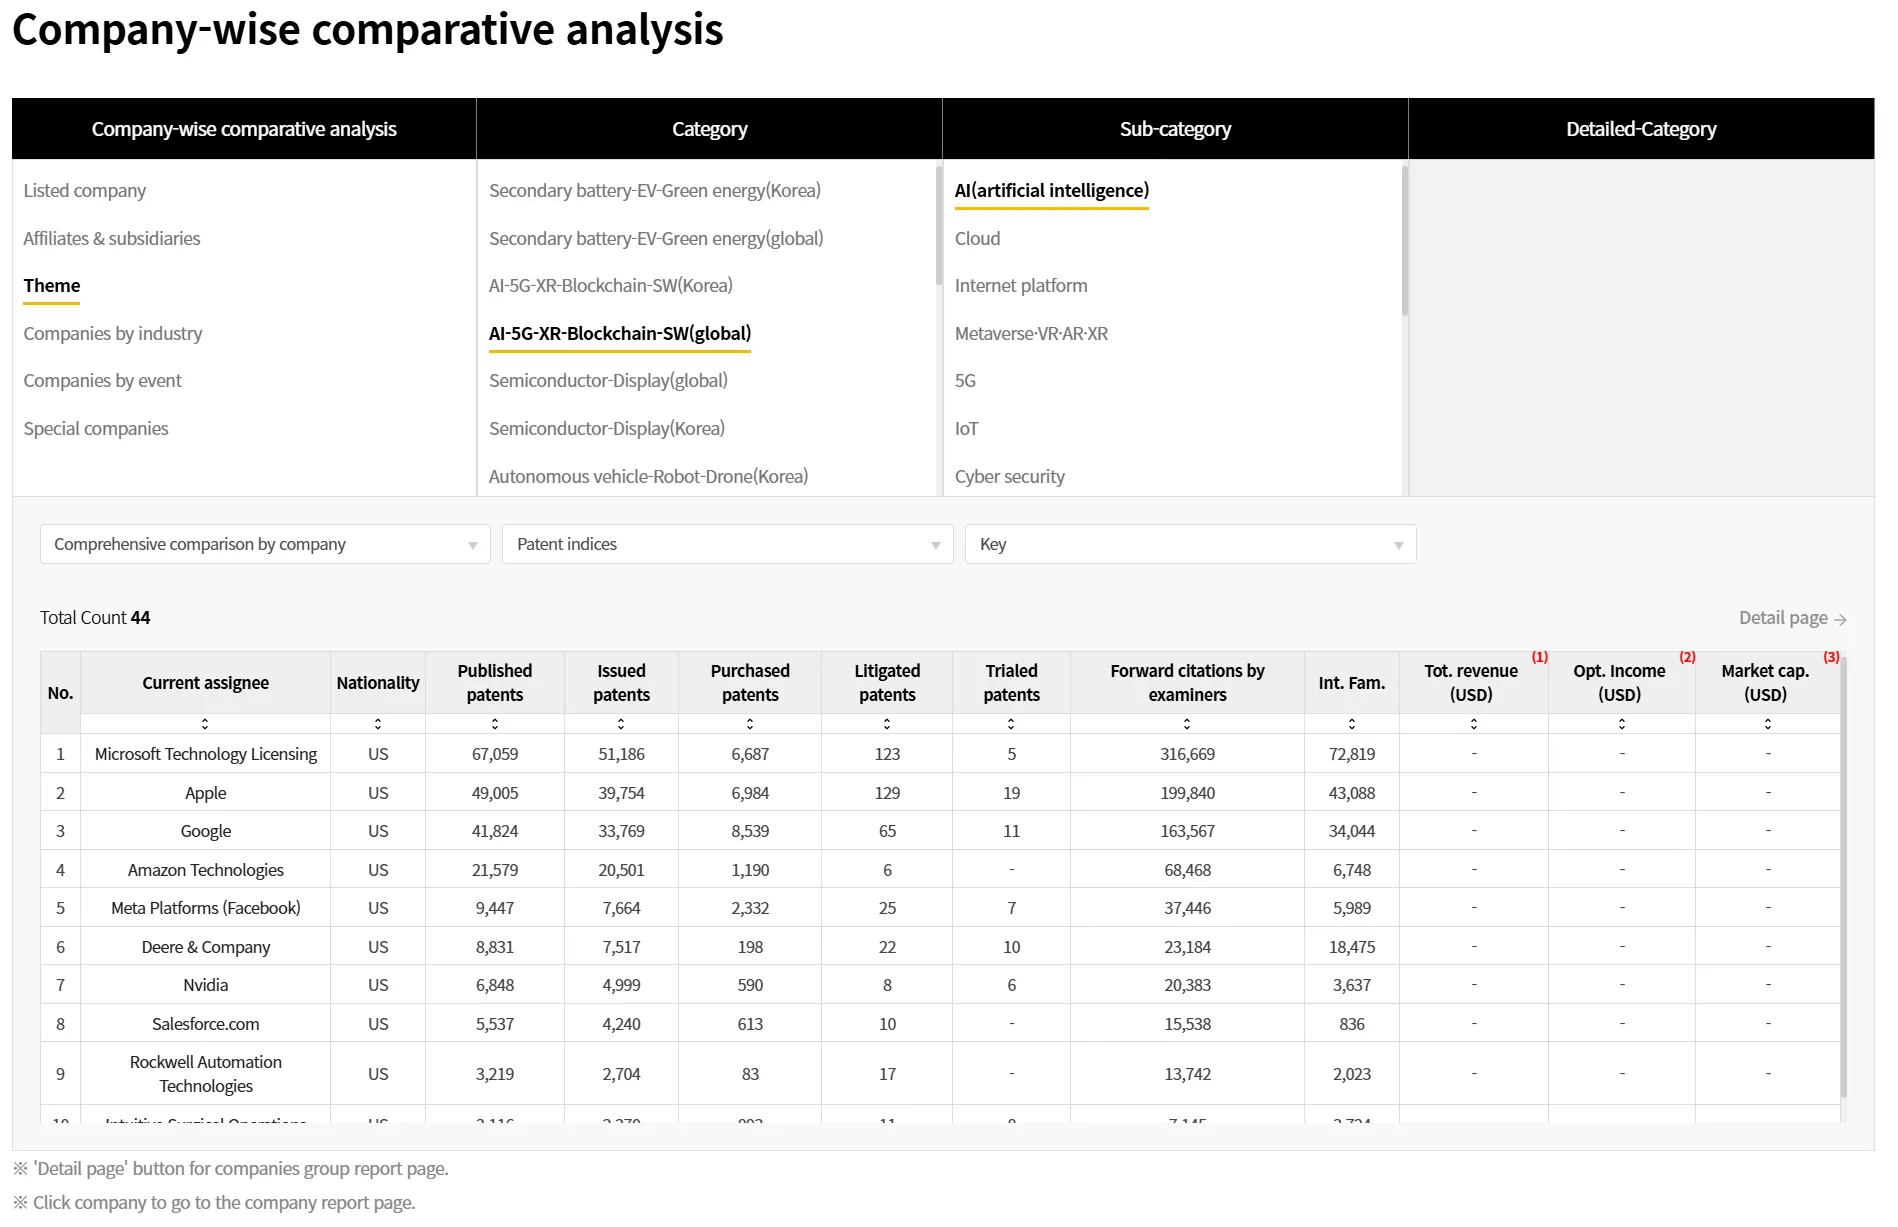1898x1227 pixels.
Task: Choose AI-5G-XR-Blockchain-SW(Korea) category
Action: [611, 286]
